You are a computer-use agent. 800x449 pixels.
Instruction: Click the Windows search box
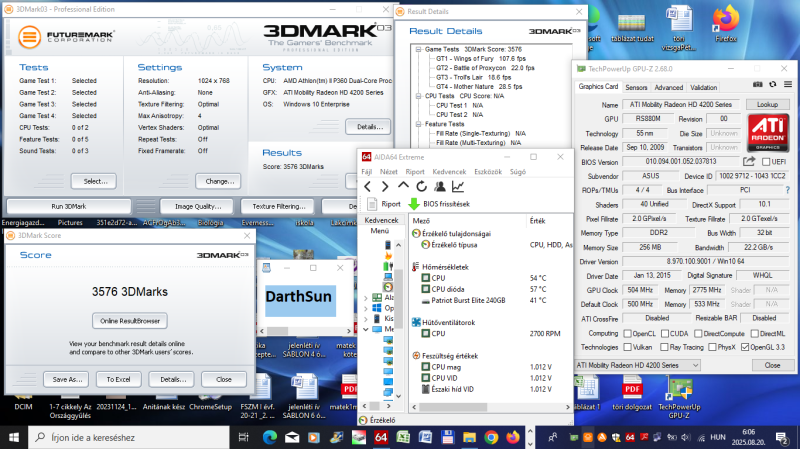pyautogui.click(x=129, y=437)
